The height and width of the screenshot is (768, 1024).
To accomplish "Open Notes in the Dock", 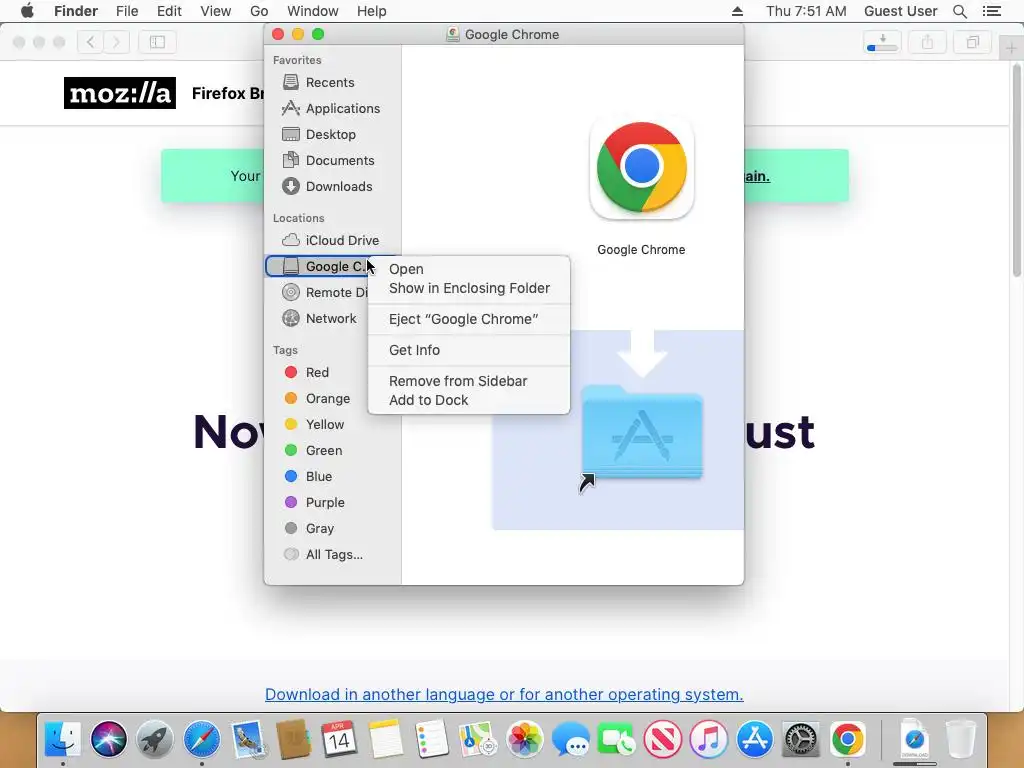I will click(x=385, y=739).
